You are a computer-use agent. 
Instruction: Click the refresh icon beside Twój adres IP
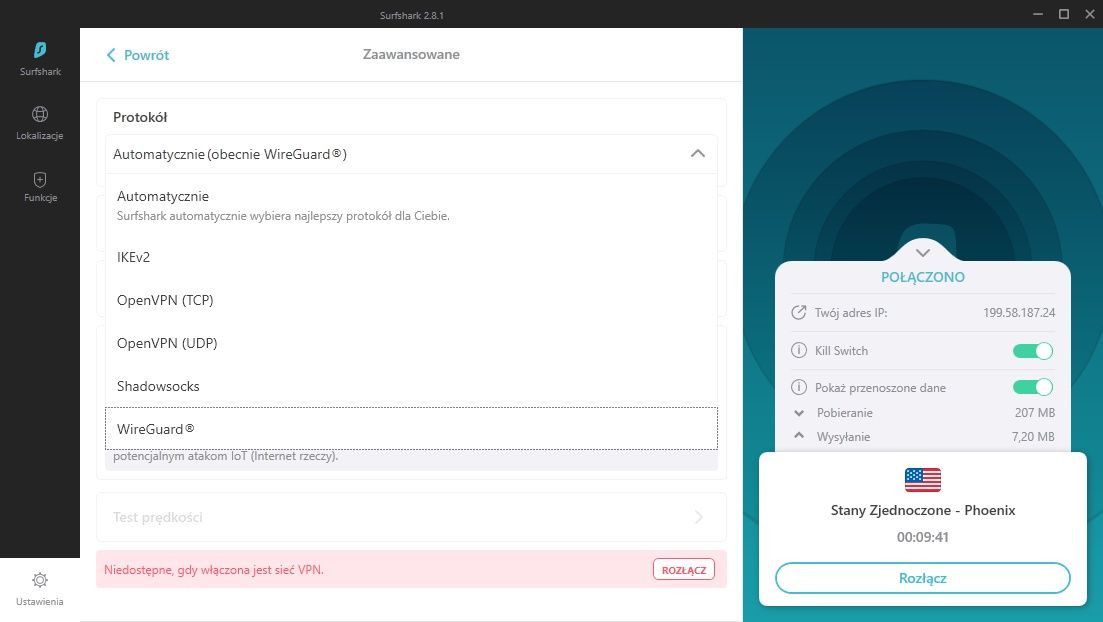tap(798, 312)
